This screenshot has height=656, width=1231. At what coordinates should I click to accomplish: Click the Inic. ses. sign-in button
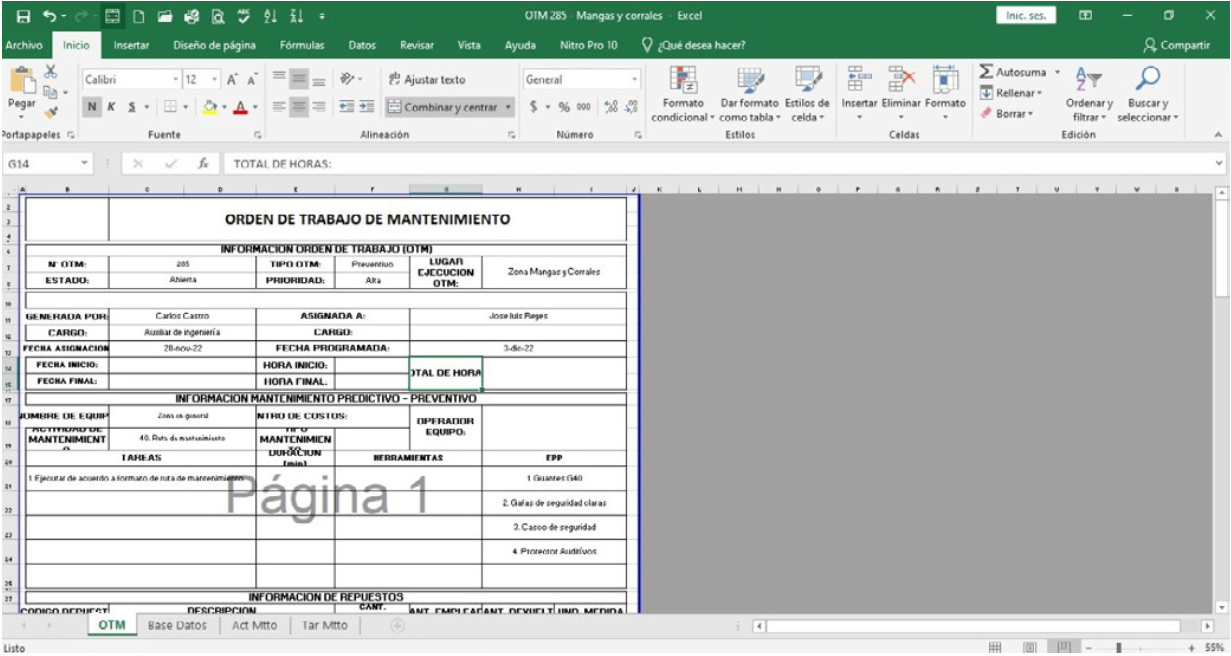[1025, 16]
